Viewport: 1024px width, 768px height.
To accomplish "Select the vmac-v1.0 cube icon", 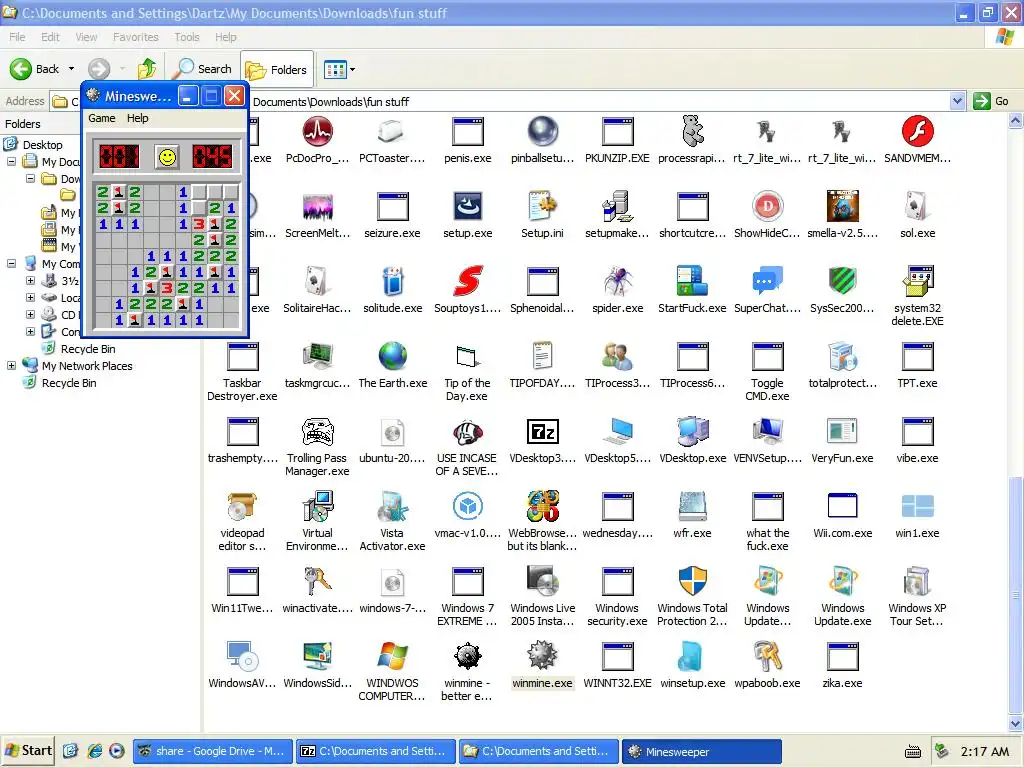I will [x=468, y=507].
